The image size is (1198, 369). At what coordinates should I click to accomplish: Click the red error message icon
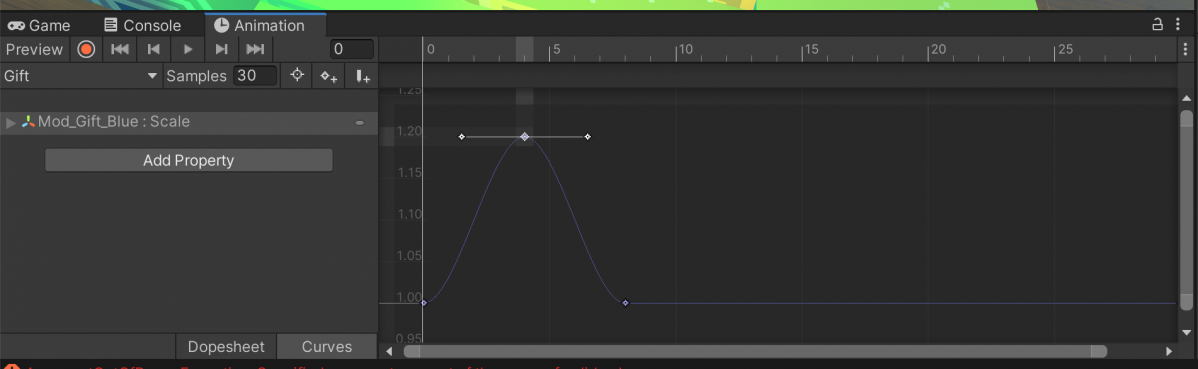click(12, 367)
